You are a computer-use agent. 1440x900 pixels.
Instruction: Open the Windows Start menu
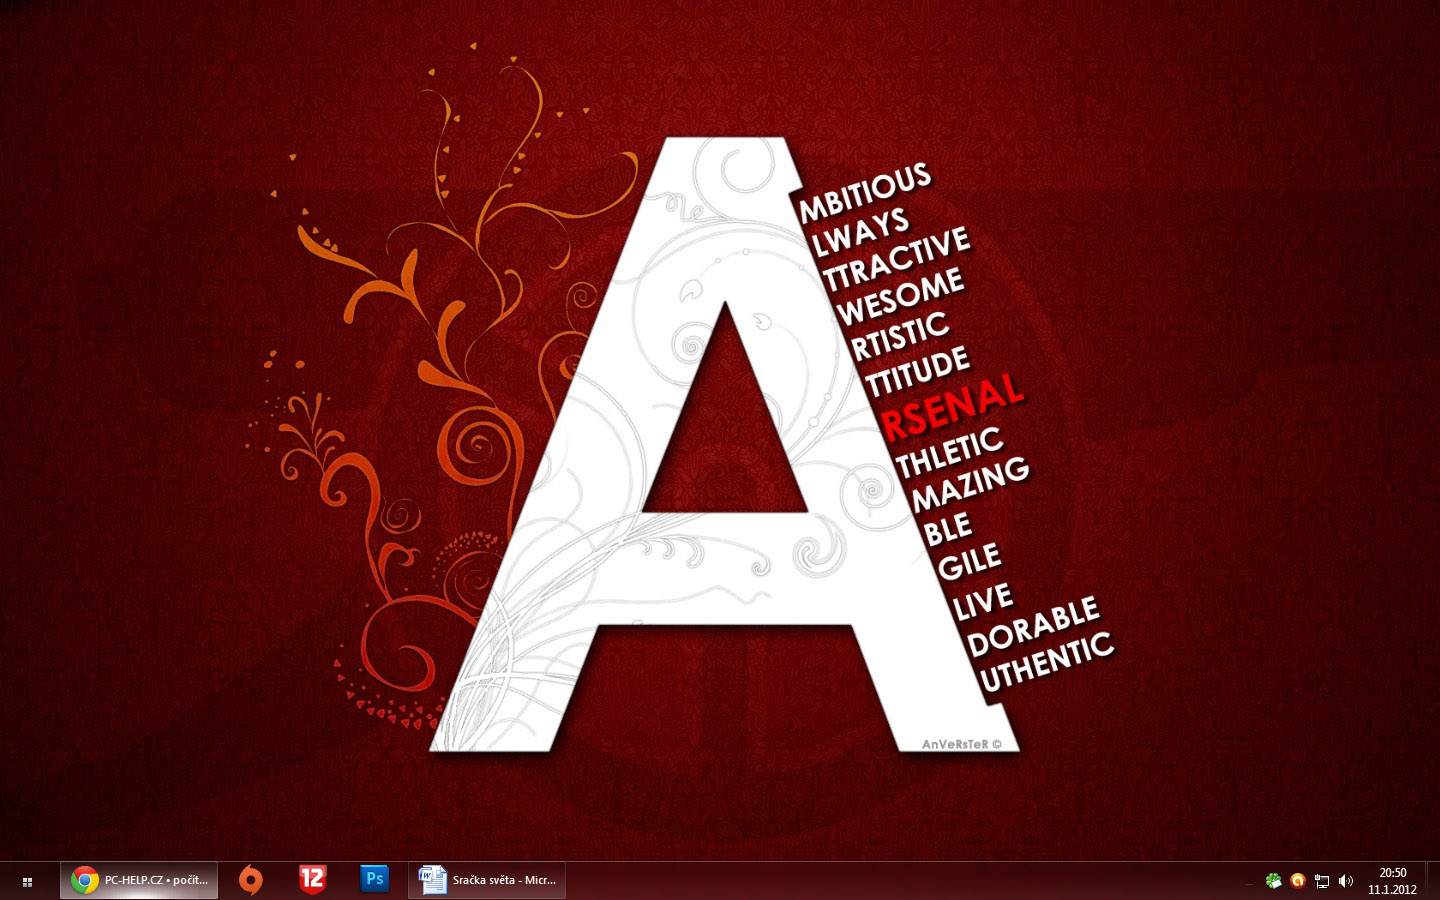pos(27,881)
